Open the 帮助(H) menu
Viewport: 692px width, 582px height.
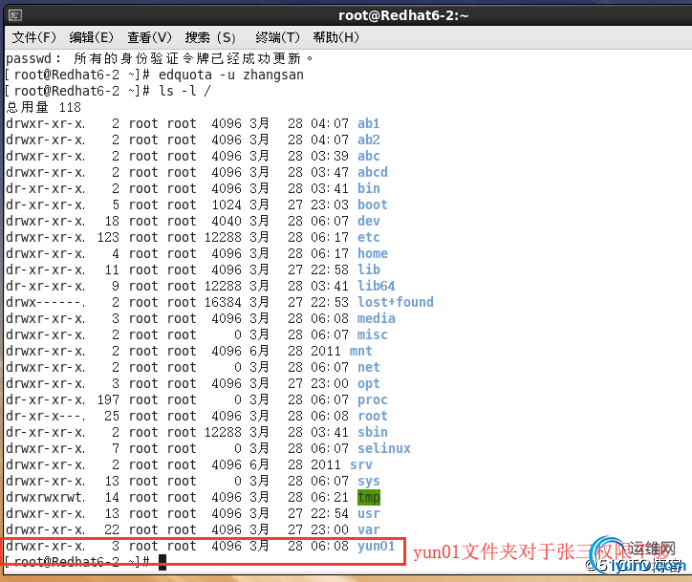[336, 38]
